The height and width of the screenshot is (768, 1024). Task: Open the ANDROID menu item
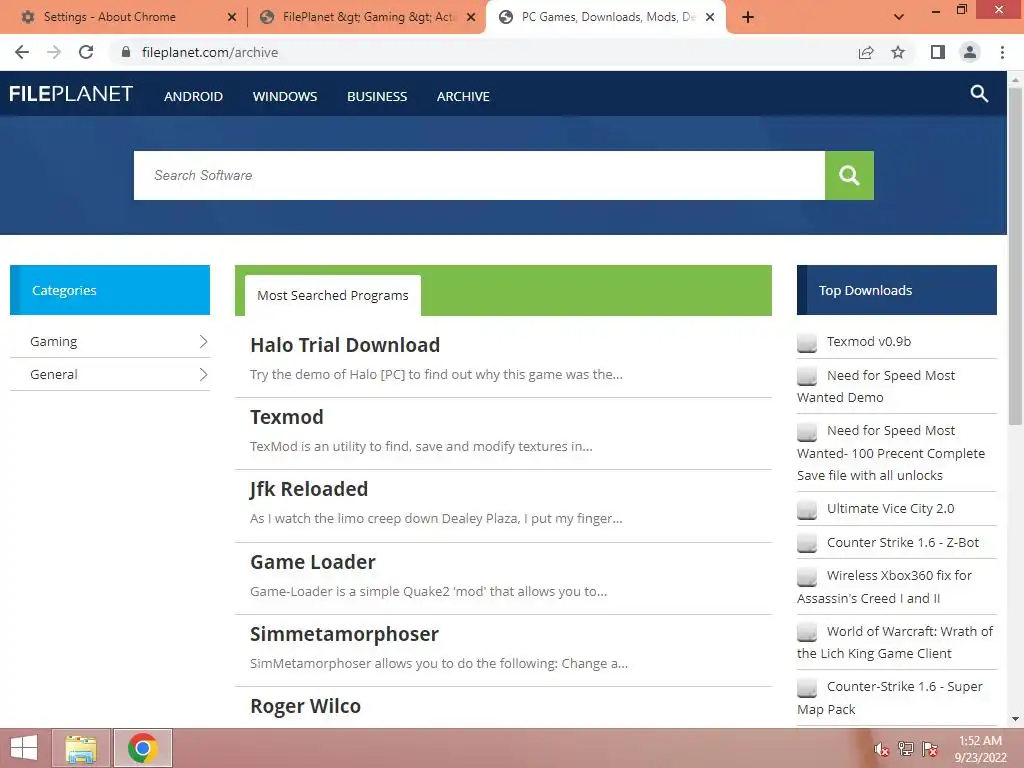(193, 97)
